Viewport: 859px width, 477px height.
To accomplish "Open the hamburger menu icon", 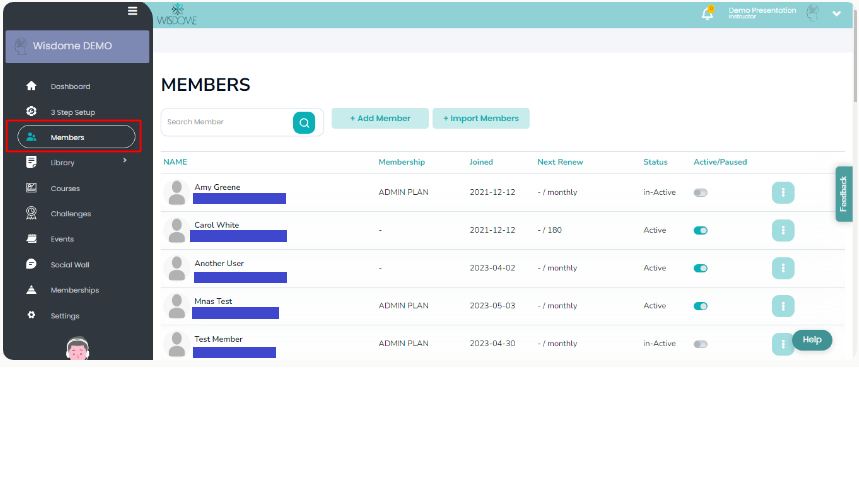I will pos(133,11).
